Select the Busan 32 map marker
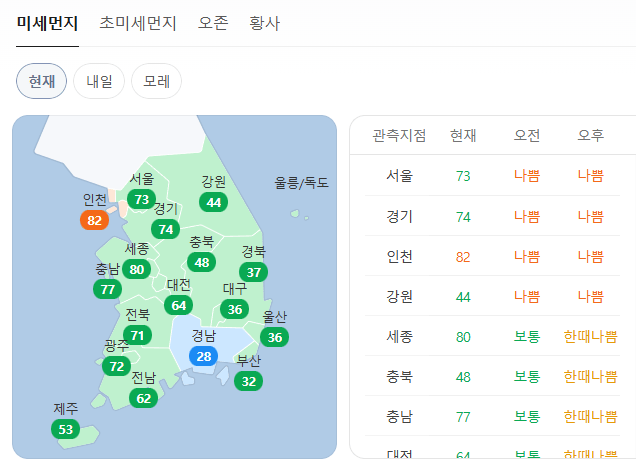The image size is (636, 469). click(249, 381)
